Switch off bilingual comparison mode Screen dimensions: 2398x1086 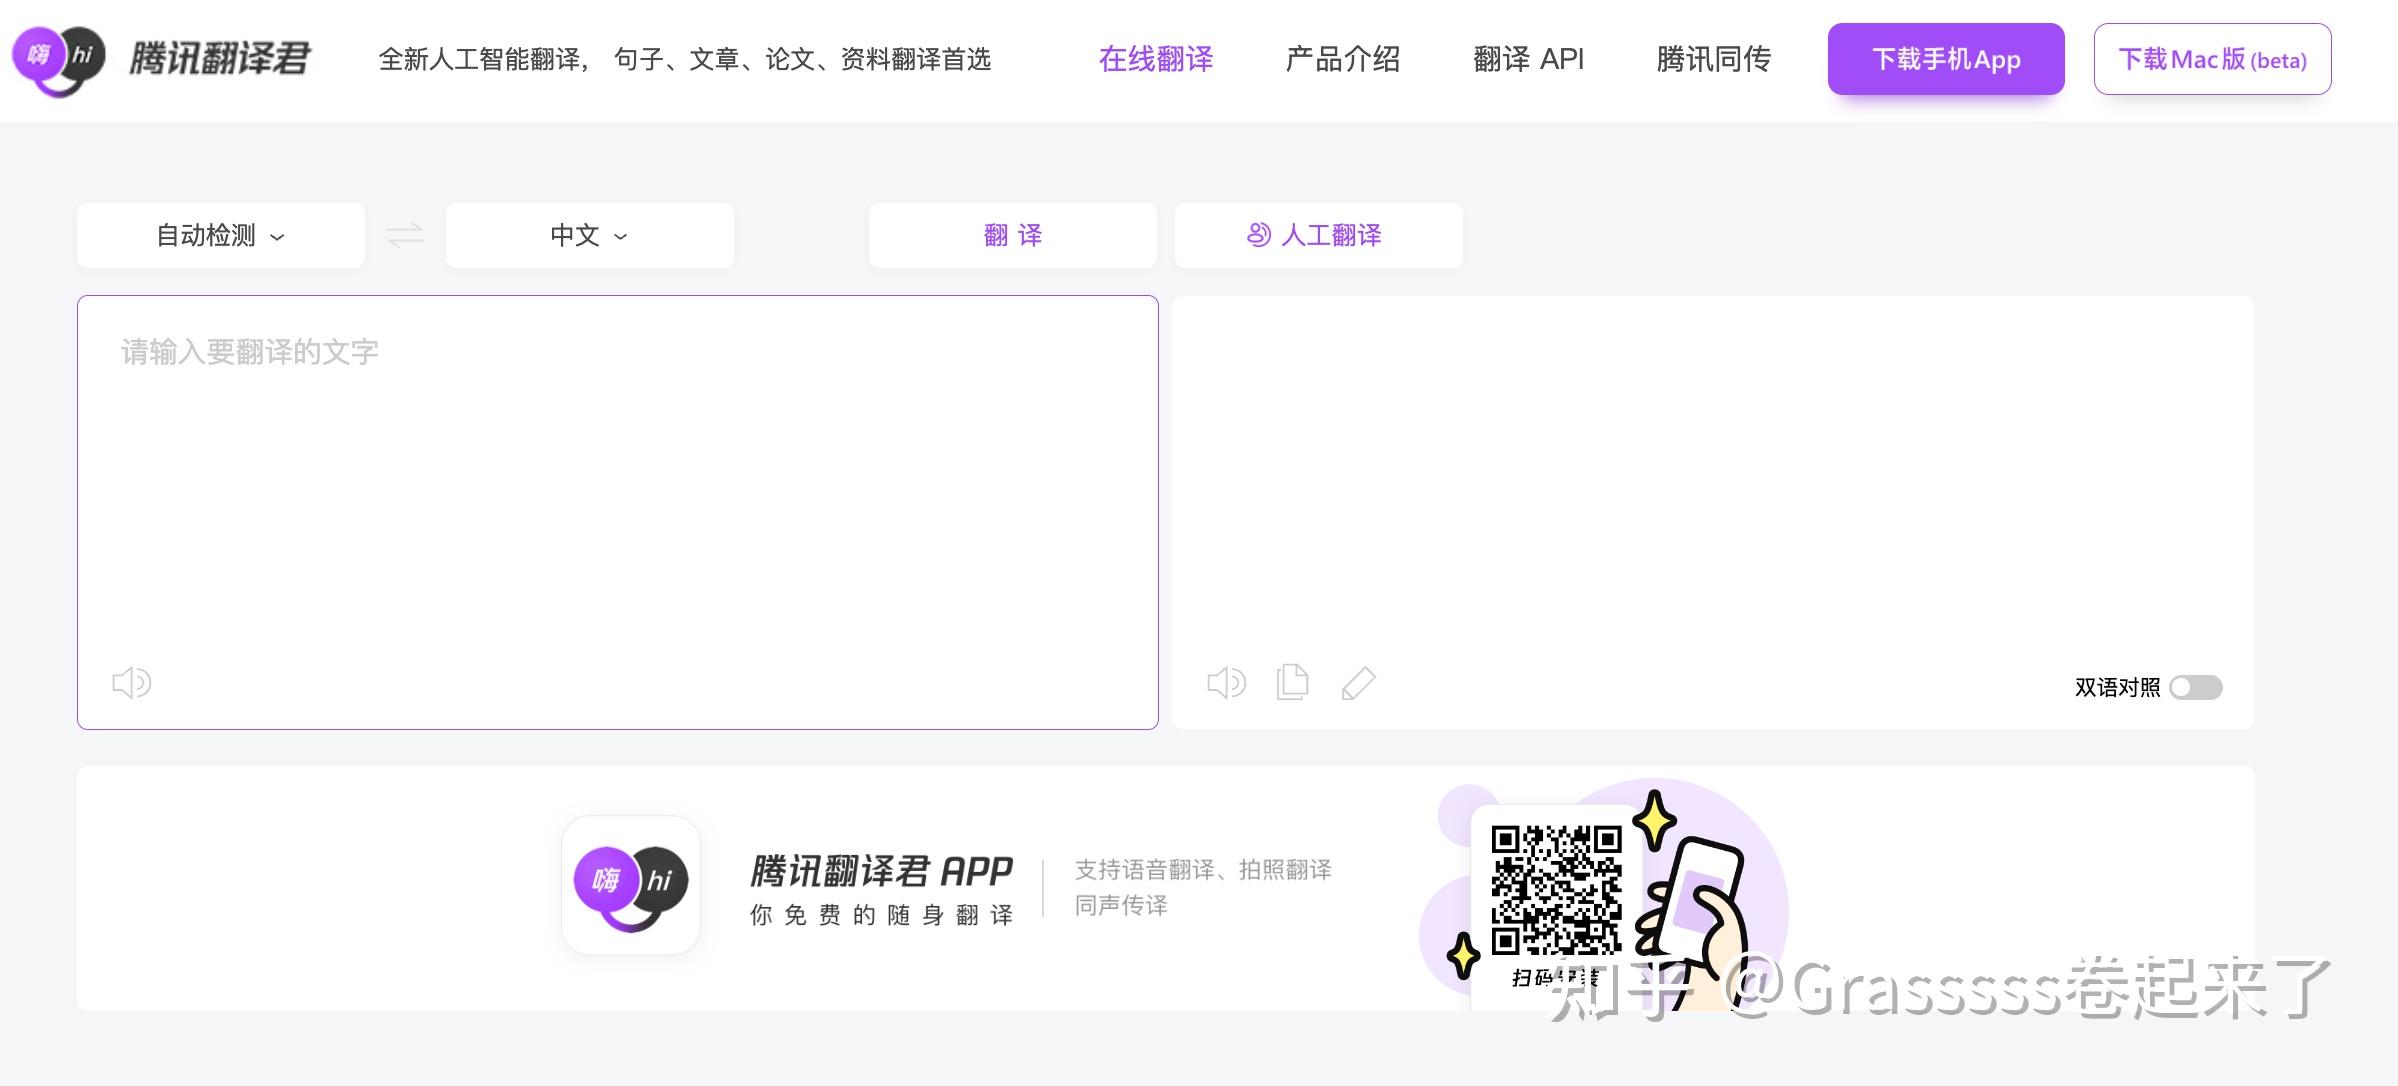pos(2196,687)
